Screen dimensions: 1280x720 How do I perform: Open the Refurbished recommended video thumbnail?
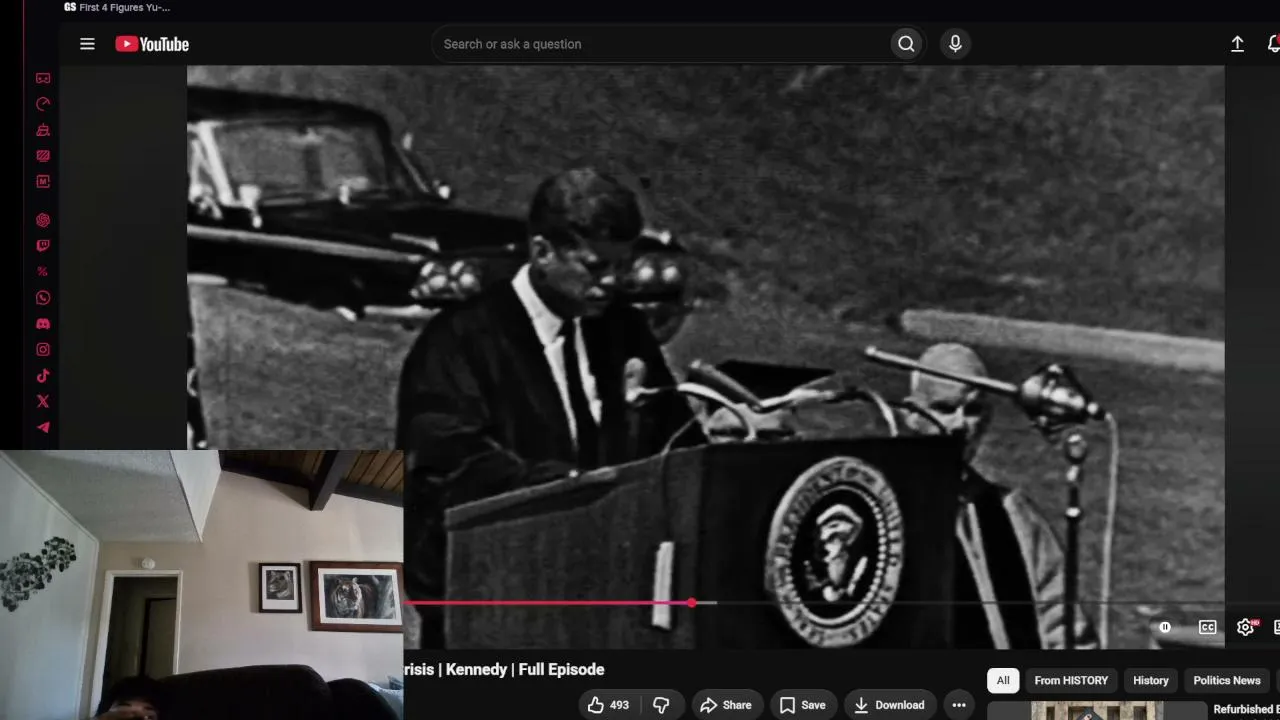1097,711
